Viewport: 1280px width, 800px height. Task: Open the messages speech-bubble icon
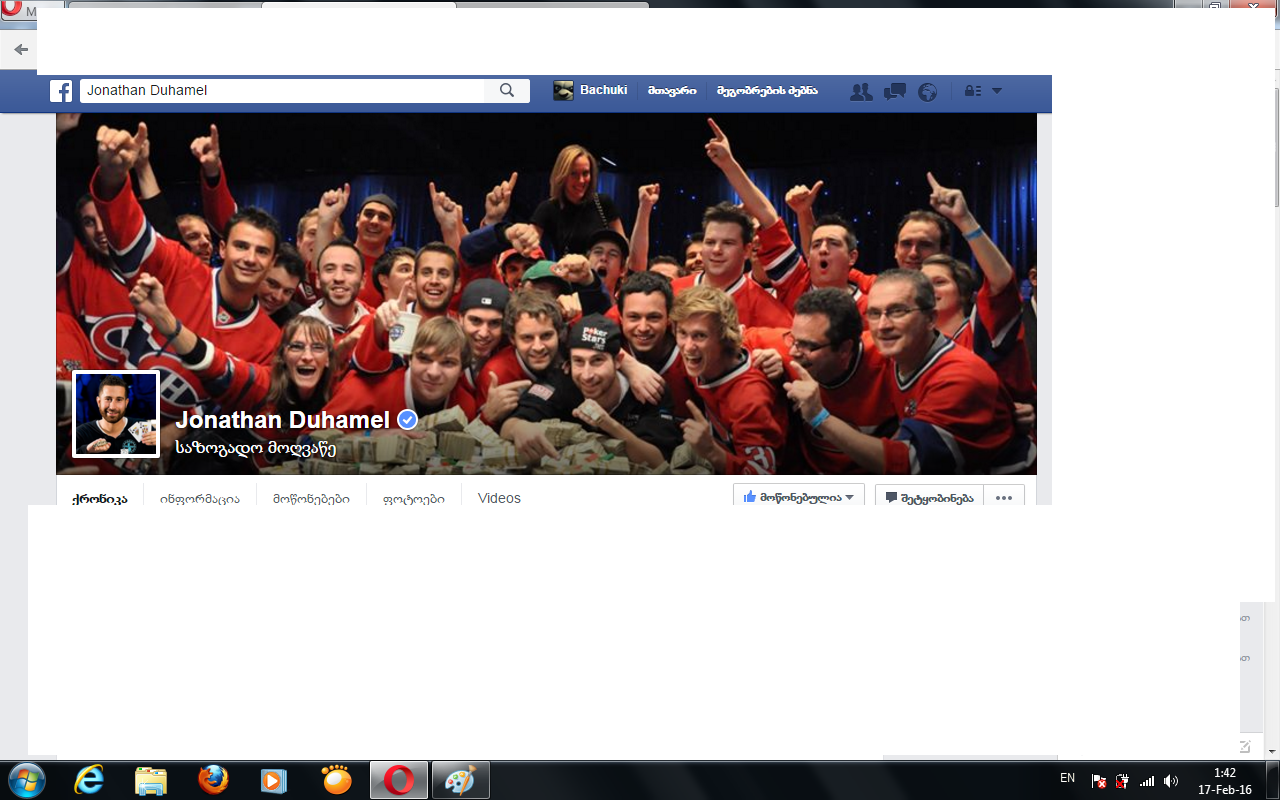(895, 92)
